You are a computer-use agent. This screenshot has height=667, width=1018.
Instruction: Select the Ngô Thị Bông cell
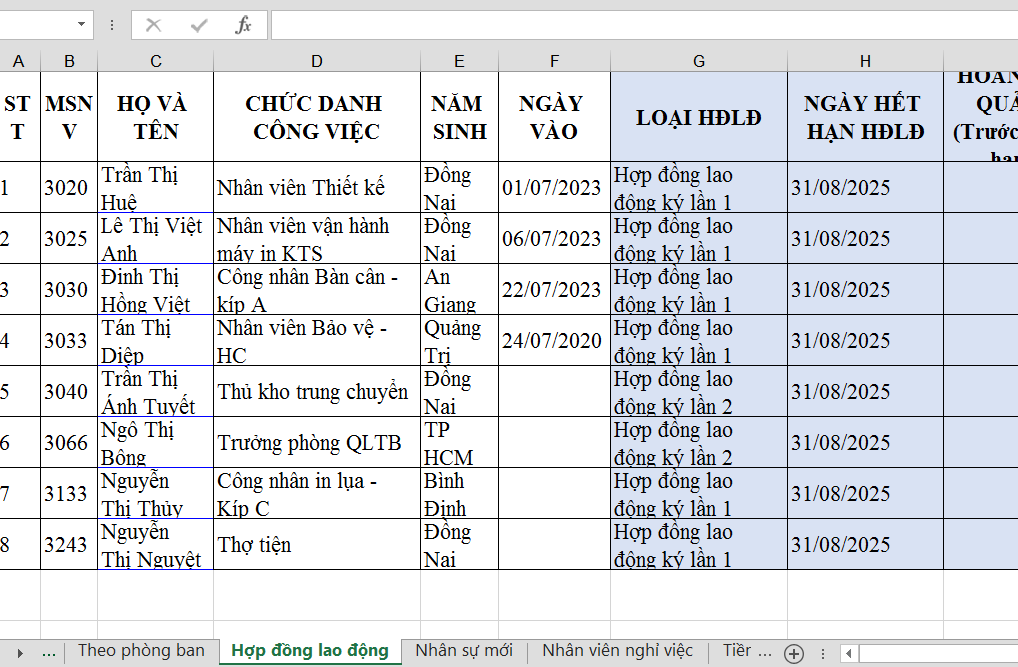tap(156, 442)
